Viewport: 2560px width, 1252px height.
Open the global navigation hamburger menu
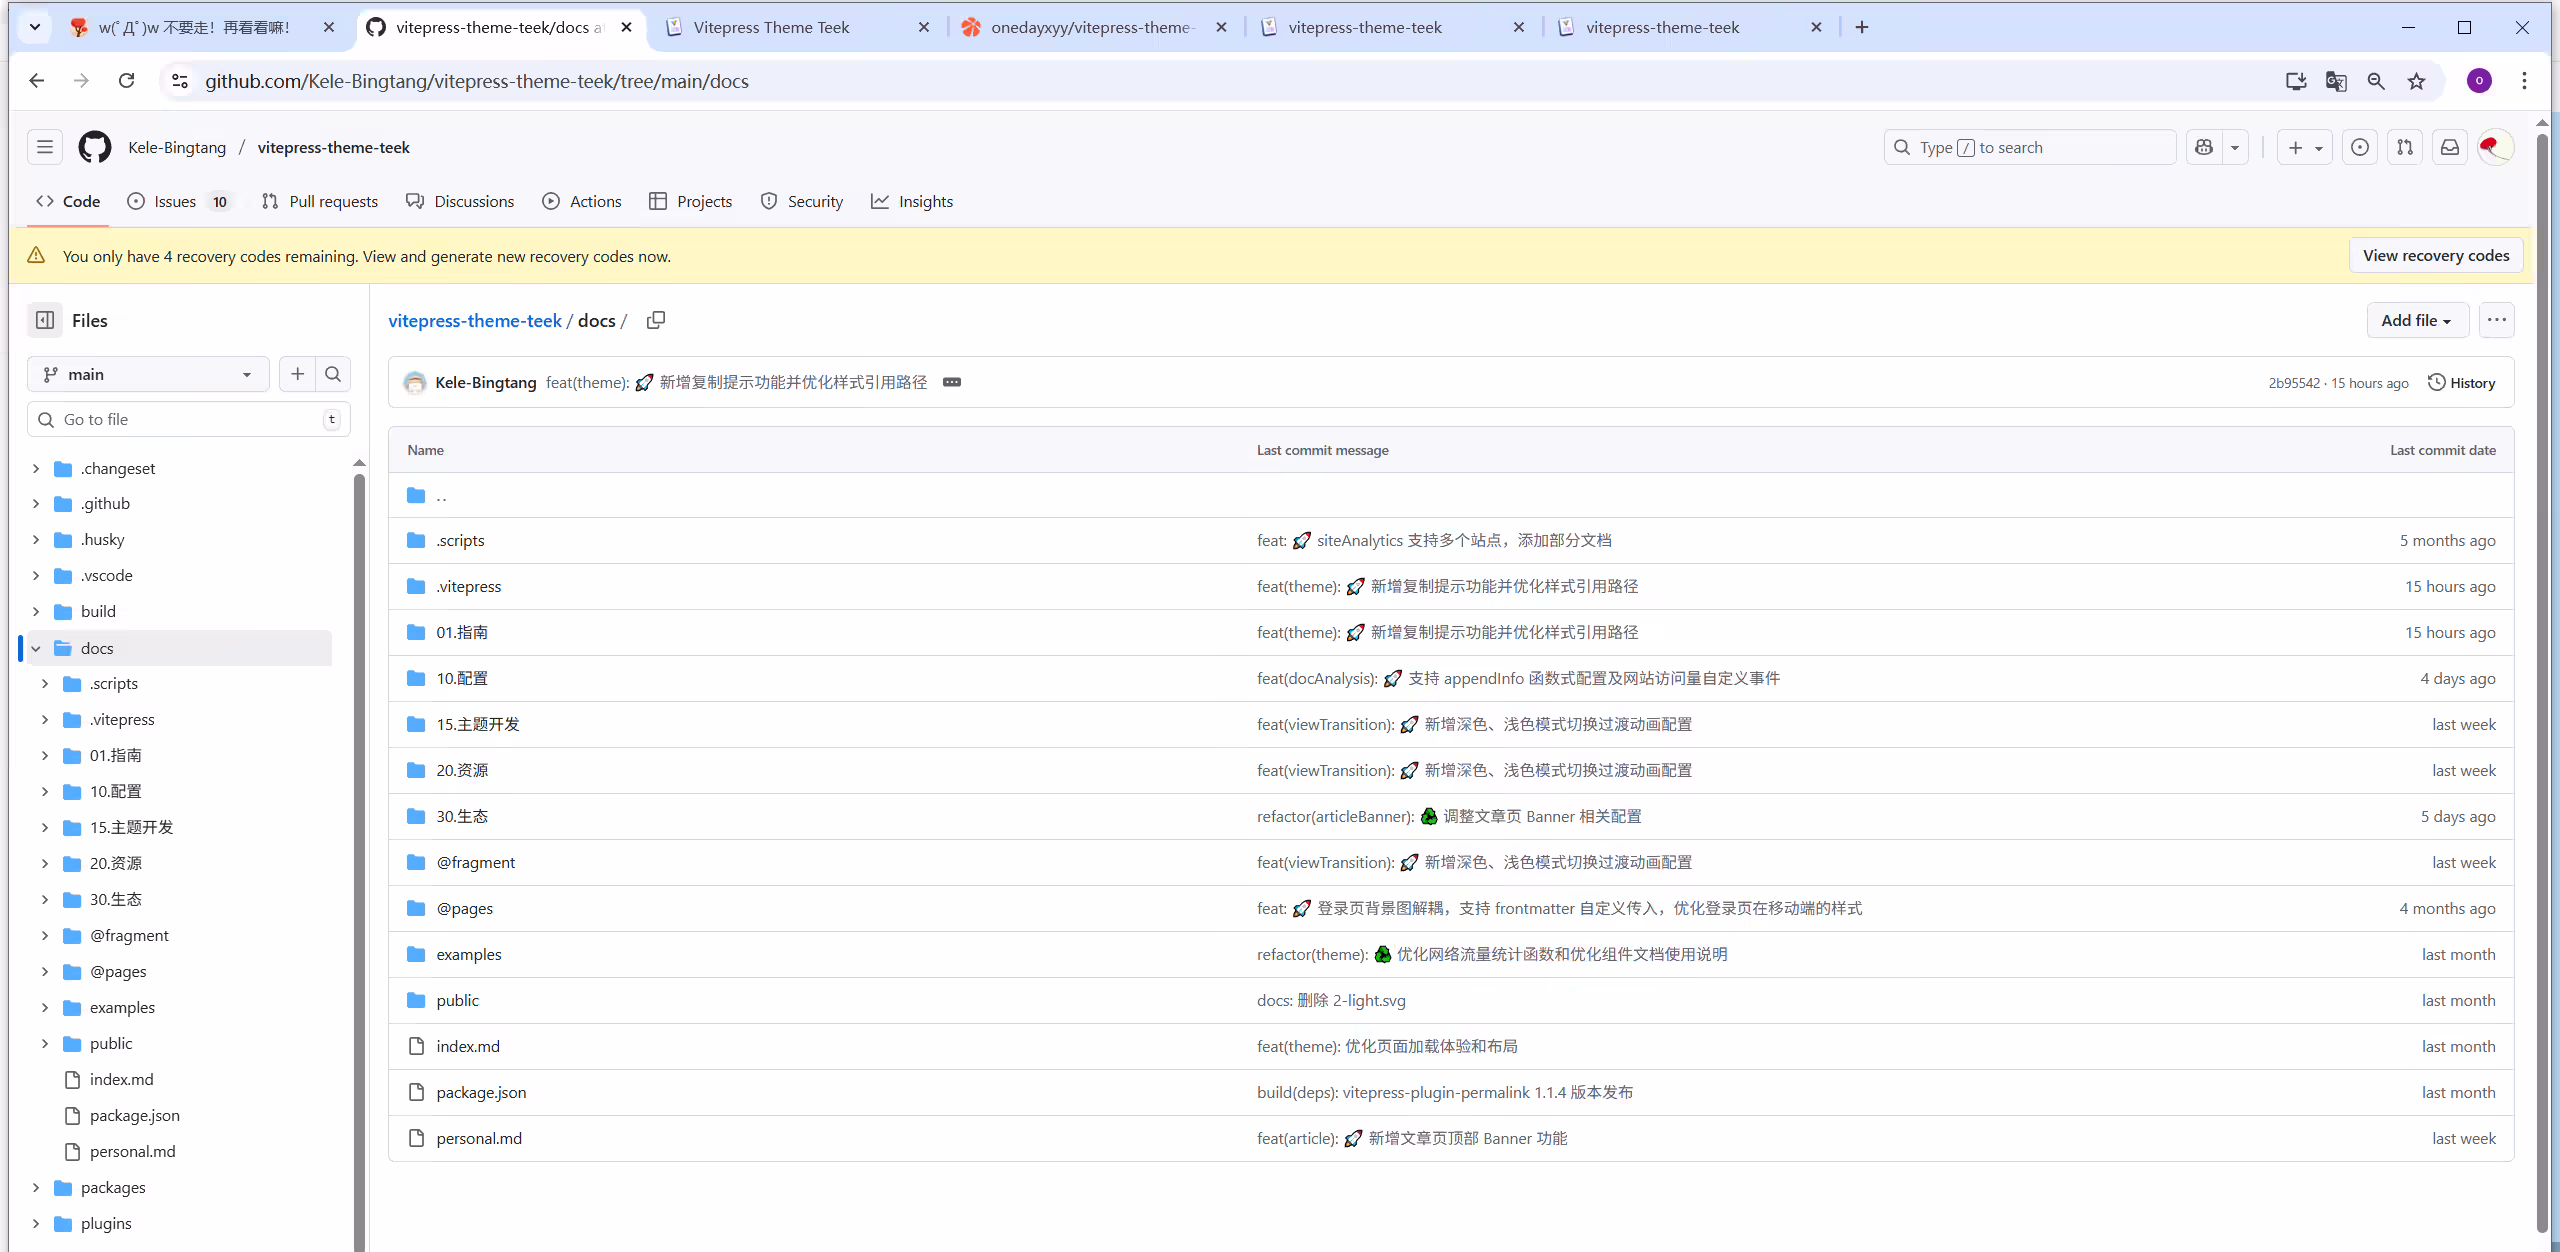(45, 147)
